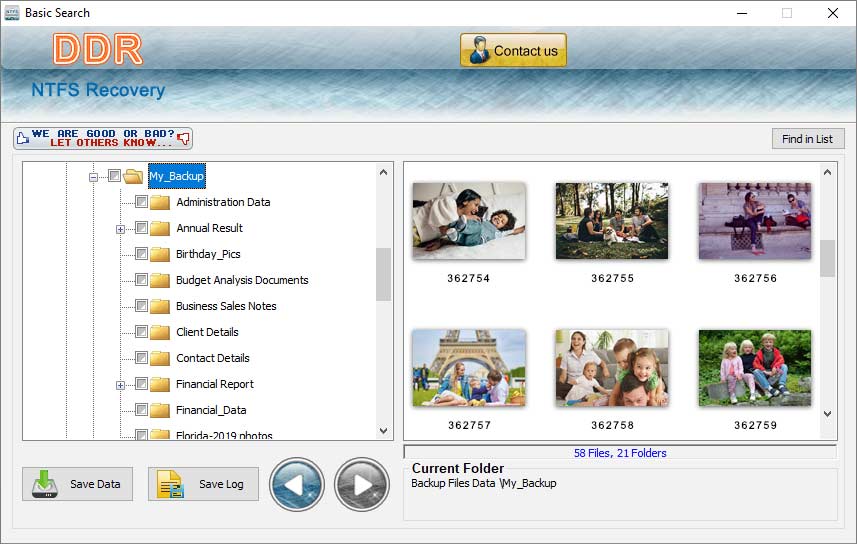Expand the Annual Result folder node
Image resolution: width=857 pixels, height=544 pixels.
tap(120, 229)
